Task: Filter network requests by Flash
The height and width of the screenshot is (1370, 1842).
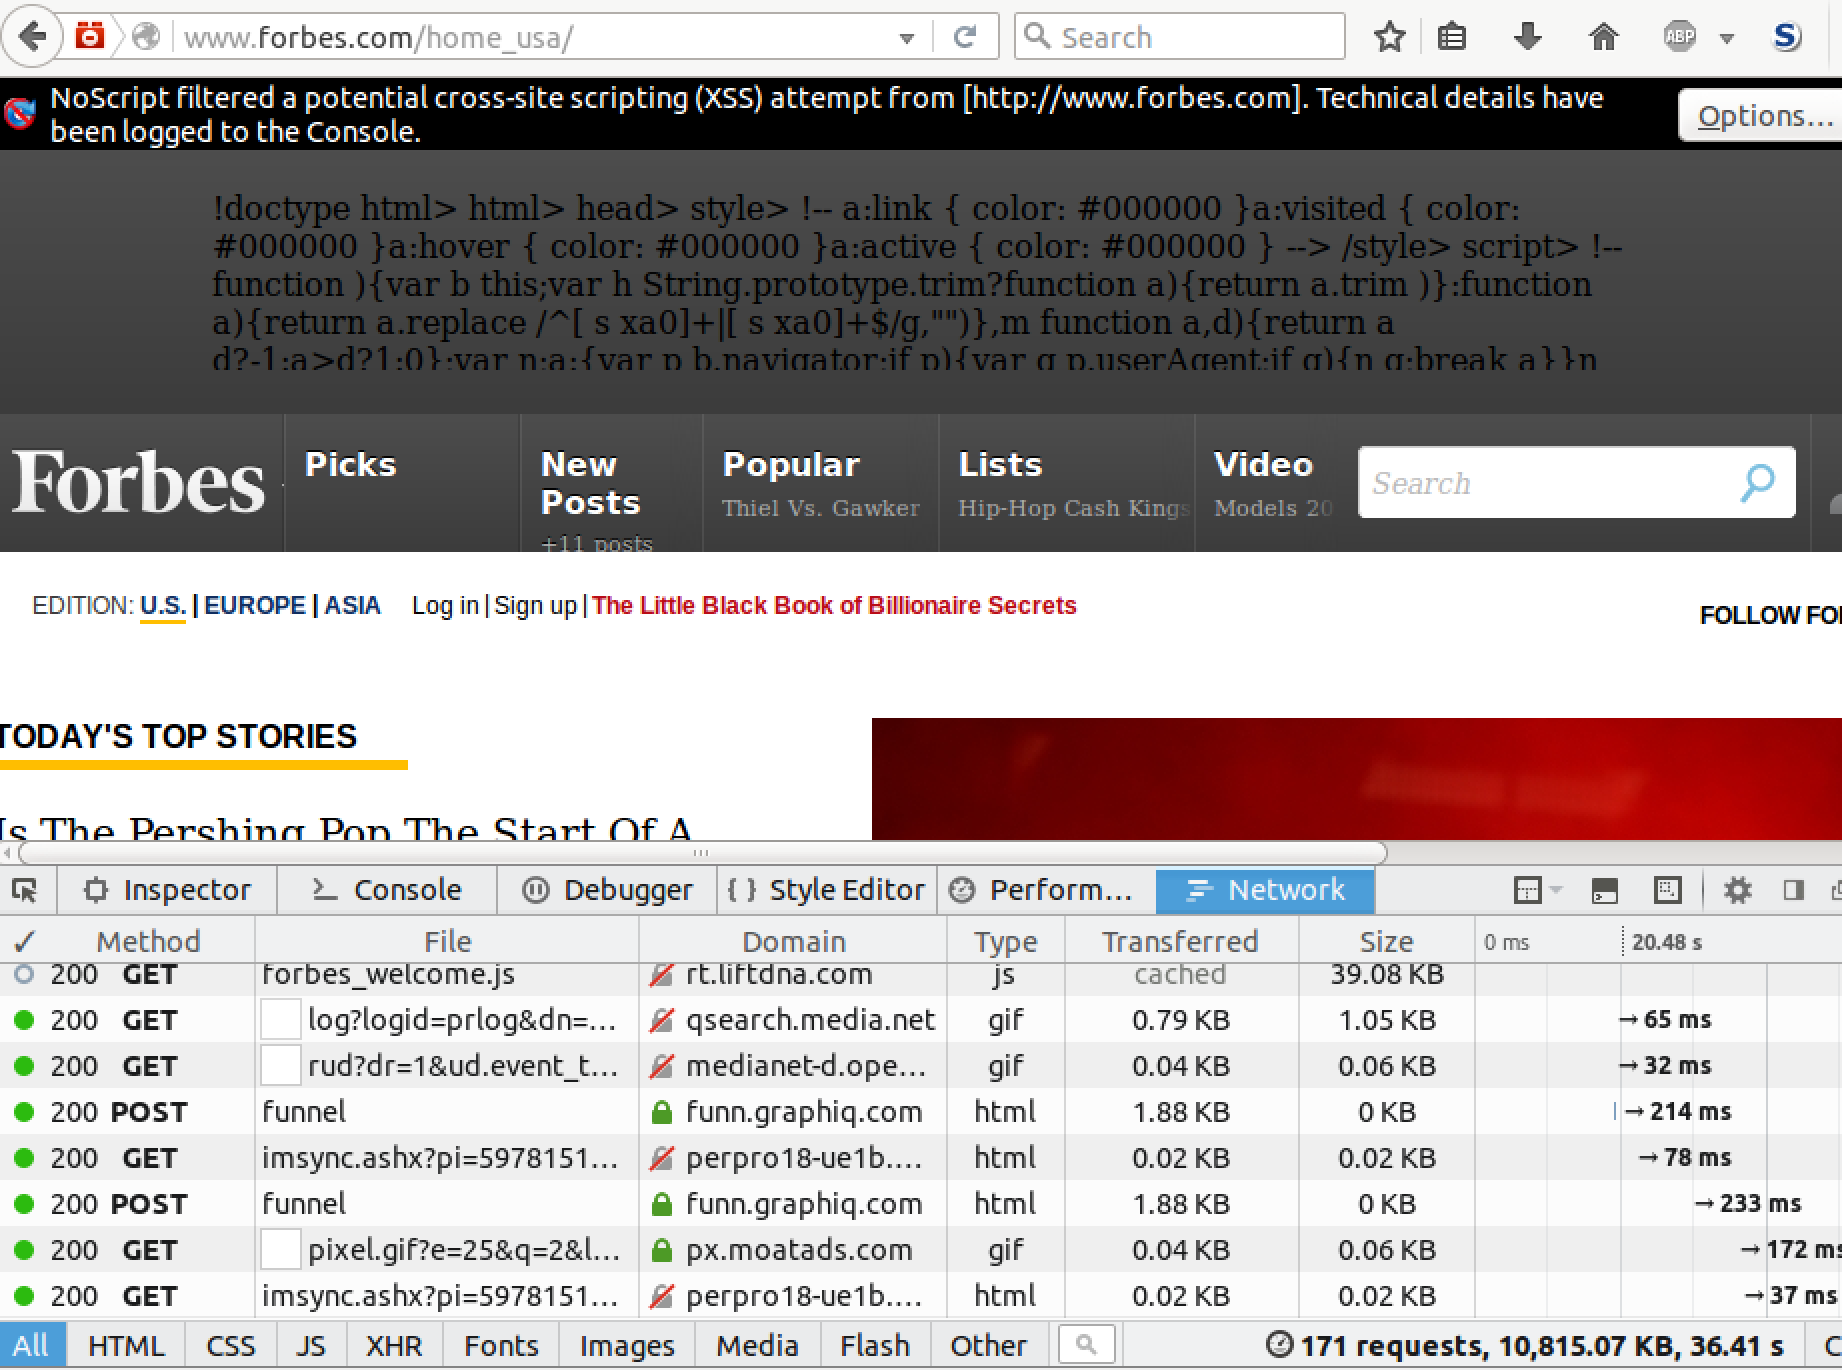Action: click(x=875, y=1345)
